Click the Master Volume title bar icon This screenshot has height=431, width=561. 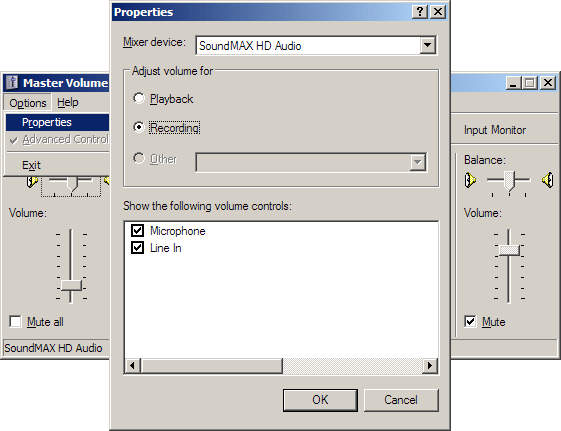point(12,82)
